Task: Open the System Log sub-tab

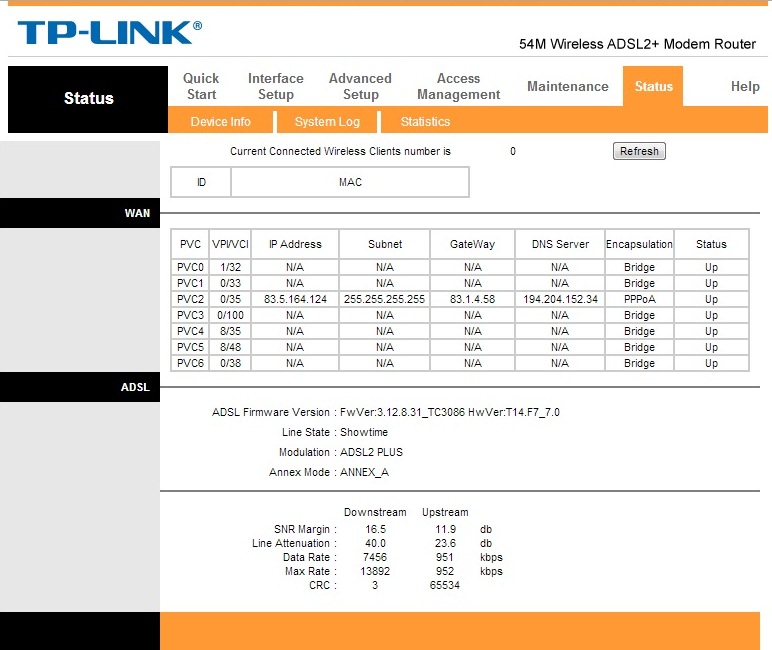Action: coord(327,122)
